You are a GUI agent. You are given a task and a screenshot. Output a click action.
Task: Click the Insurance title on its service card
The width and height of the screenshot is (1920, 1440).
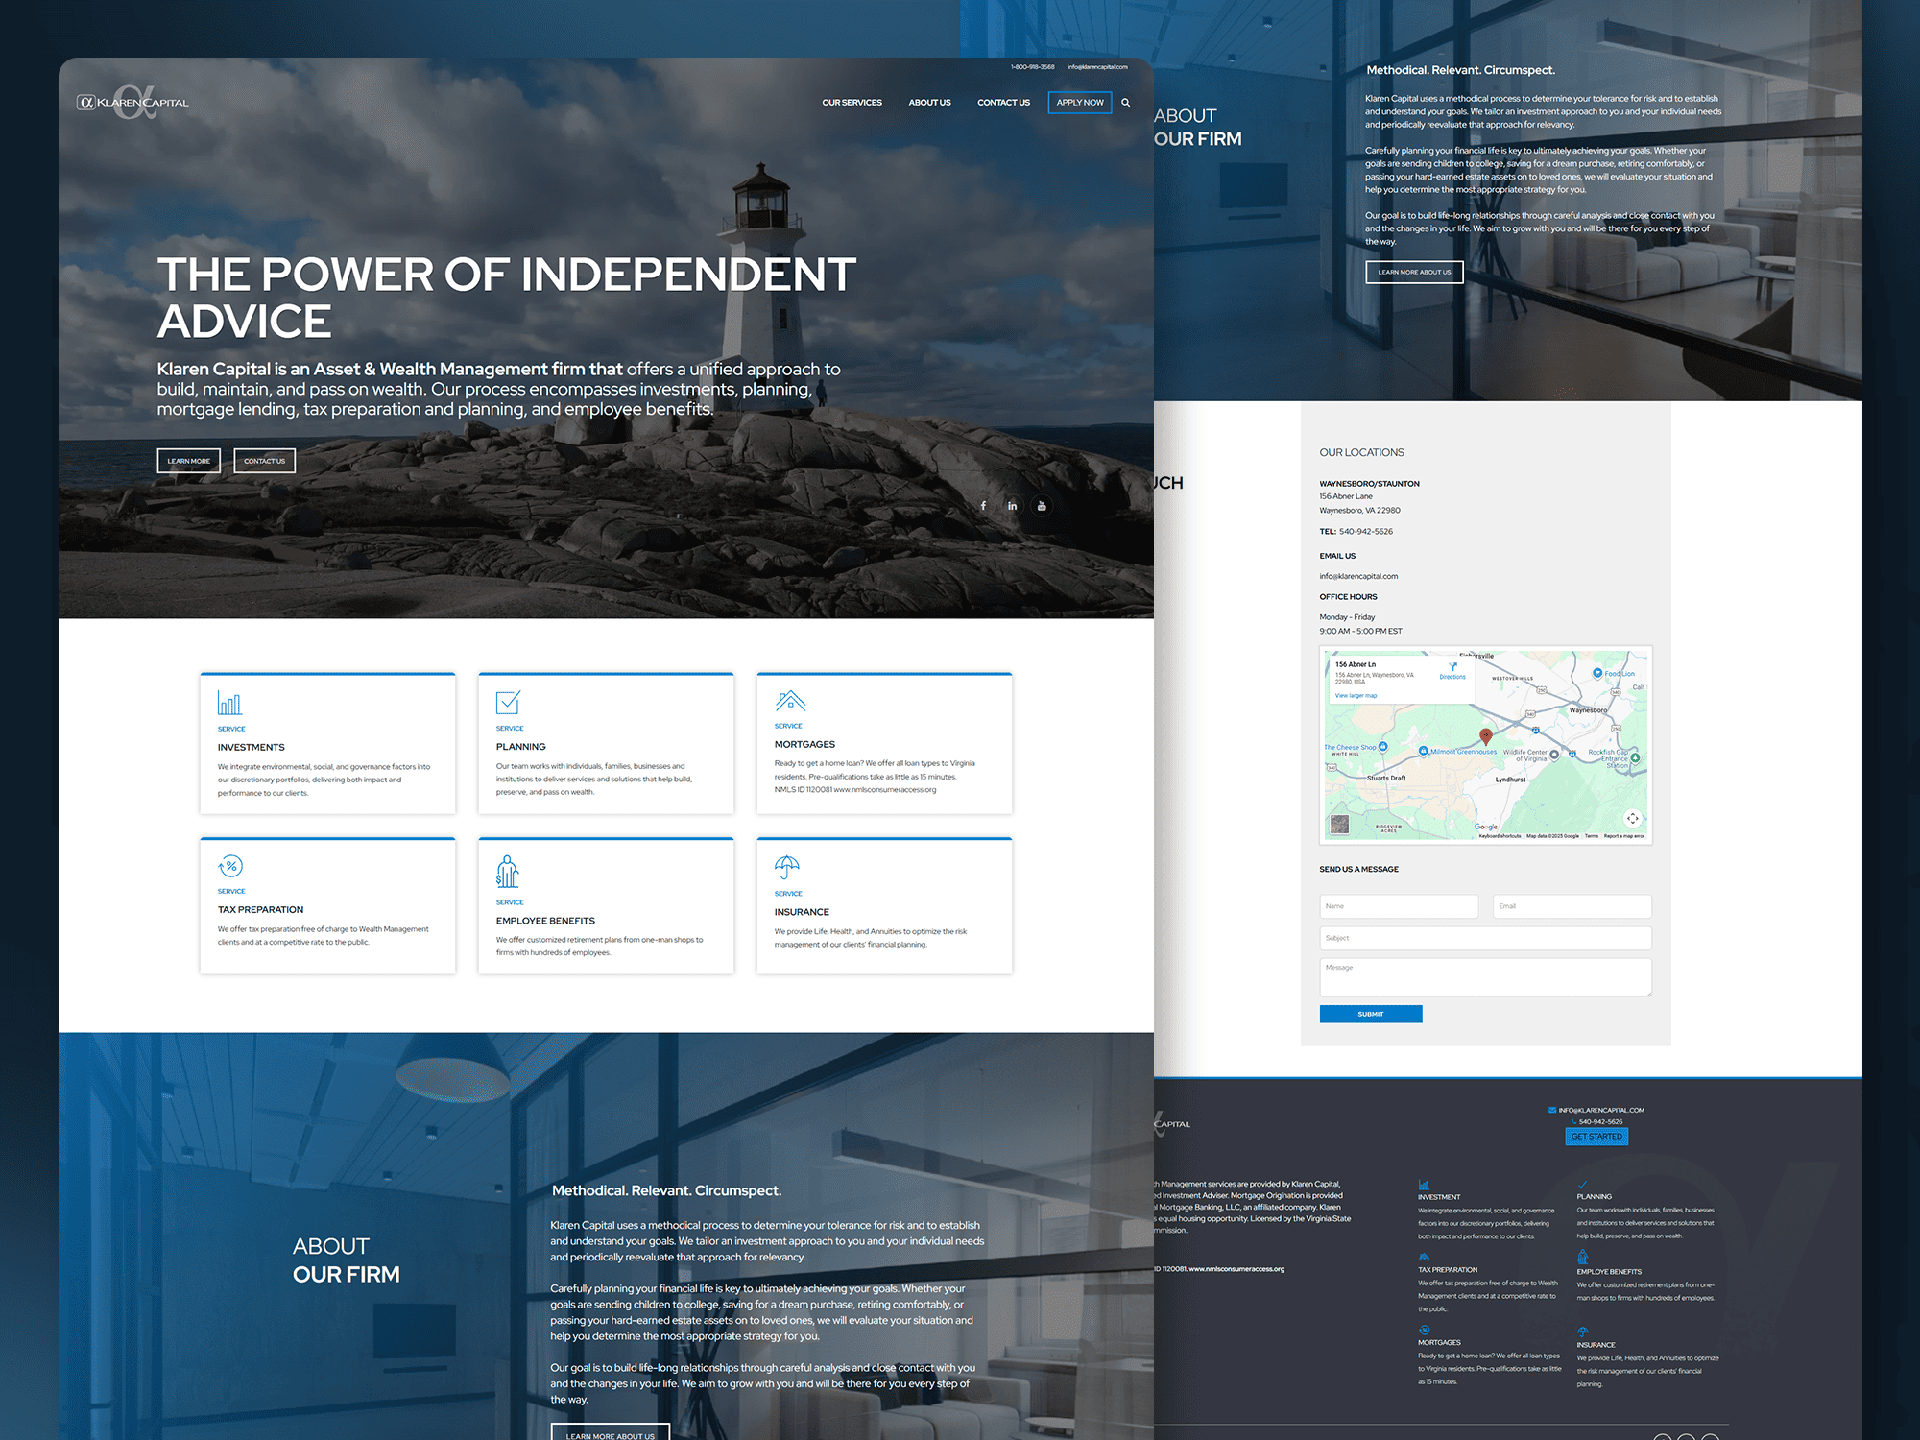click(x=802, y=912)
